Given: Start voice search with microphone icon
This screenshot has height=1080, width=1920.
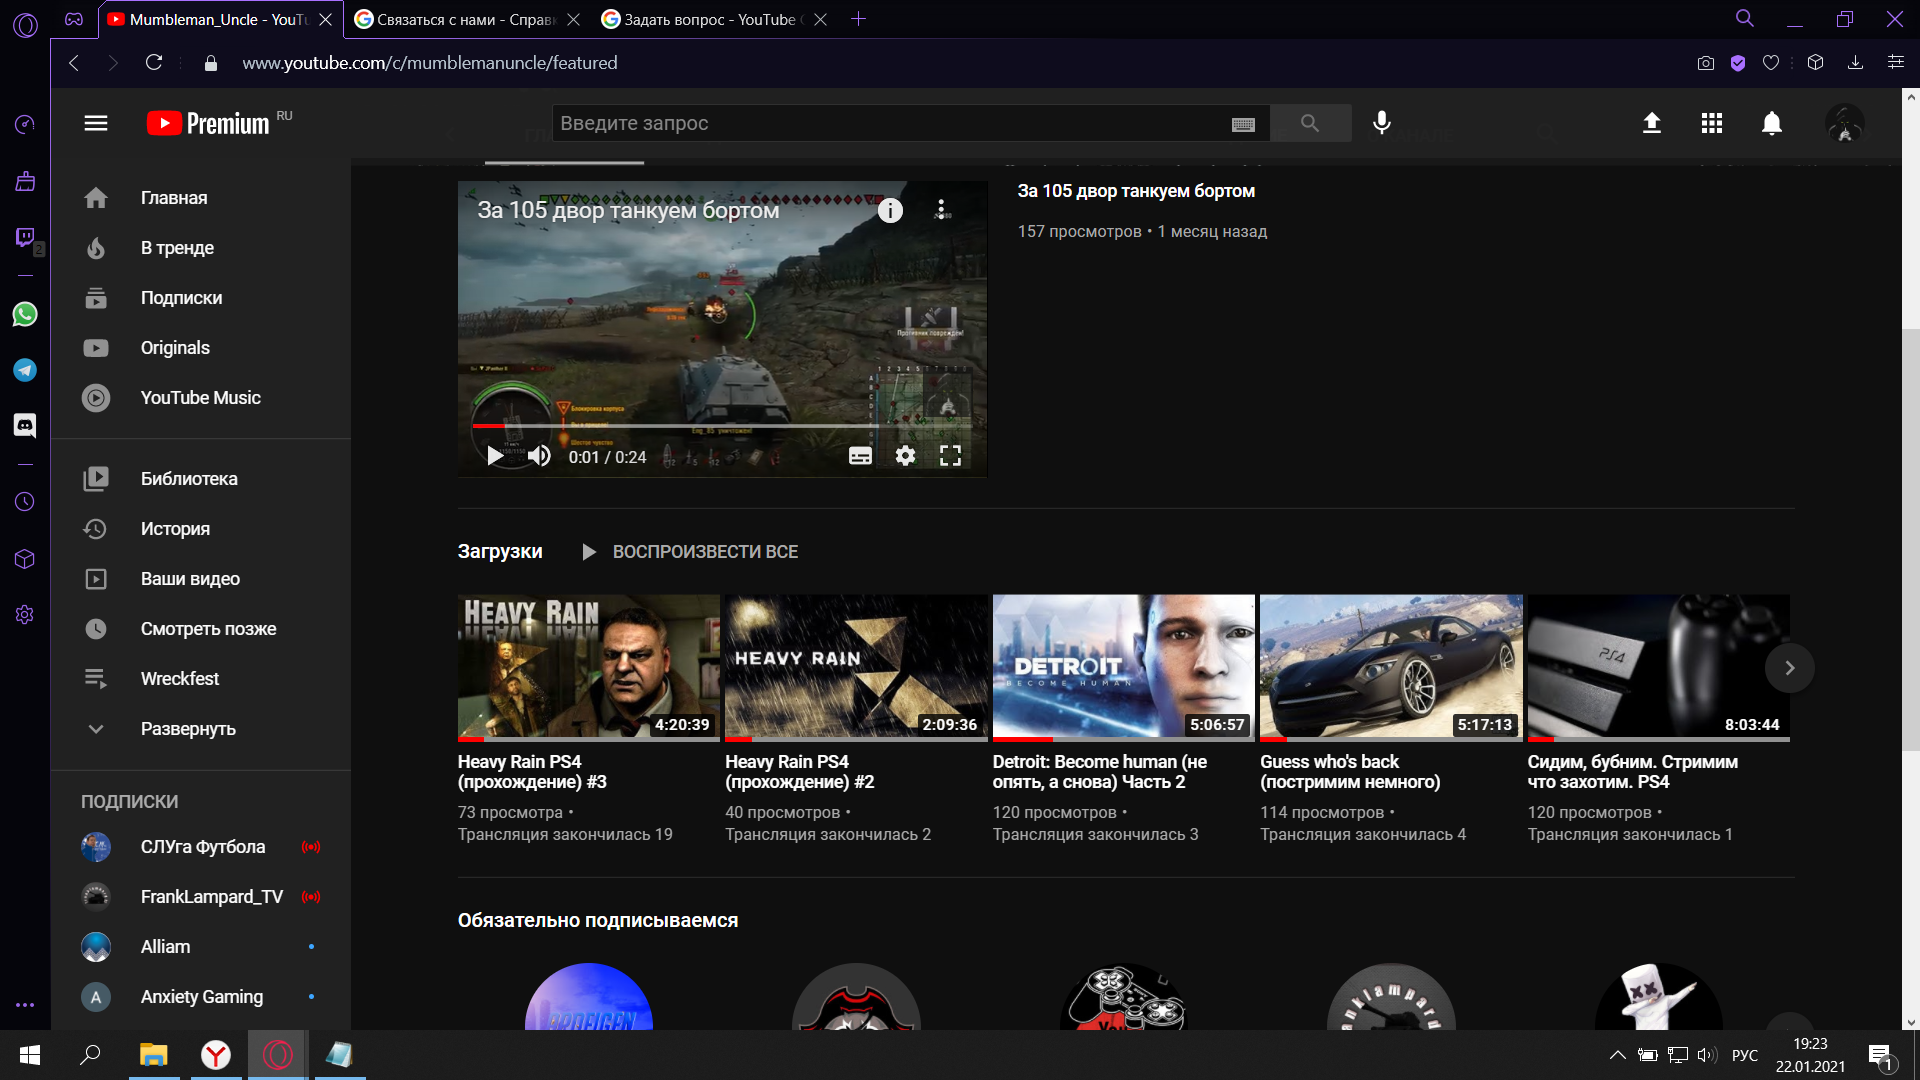Looking at the screenshot, I should click(1382, 123).
